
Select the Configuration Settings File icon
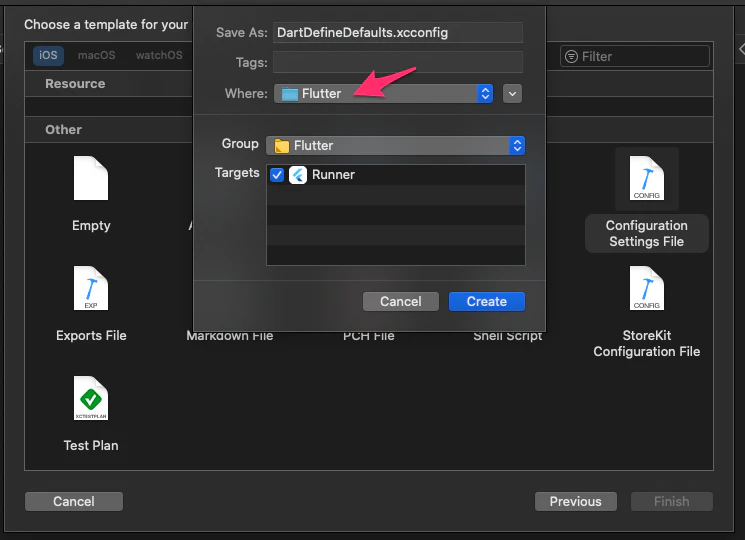[647, 178]
